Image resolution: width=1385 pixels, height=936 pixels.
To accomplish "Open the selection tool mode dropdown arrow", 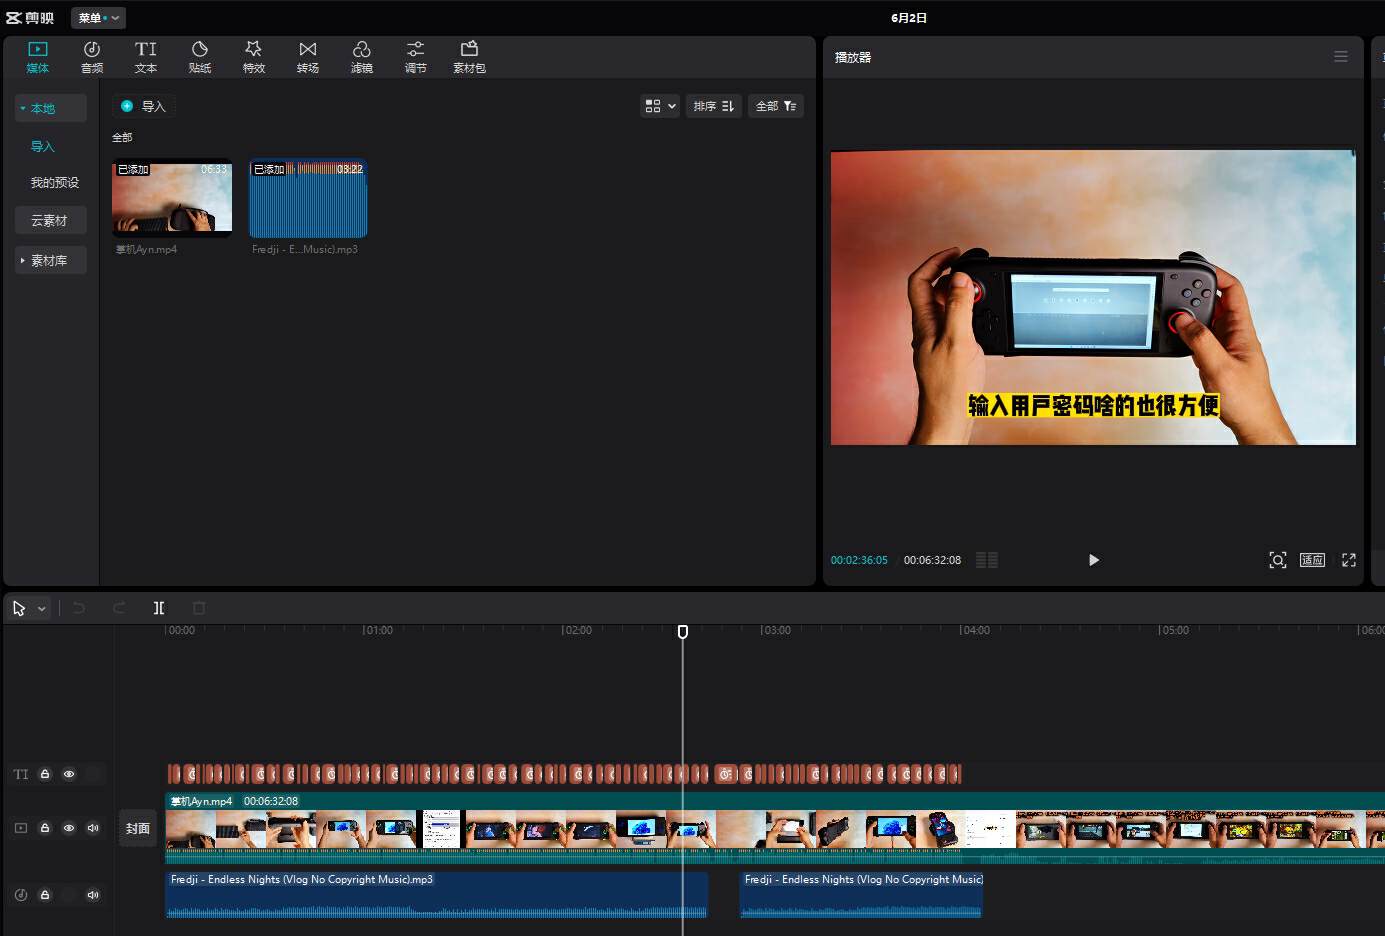I will [42, 608].
